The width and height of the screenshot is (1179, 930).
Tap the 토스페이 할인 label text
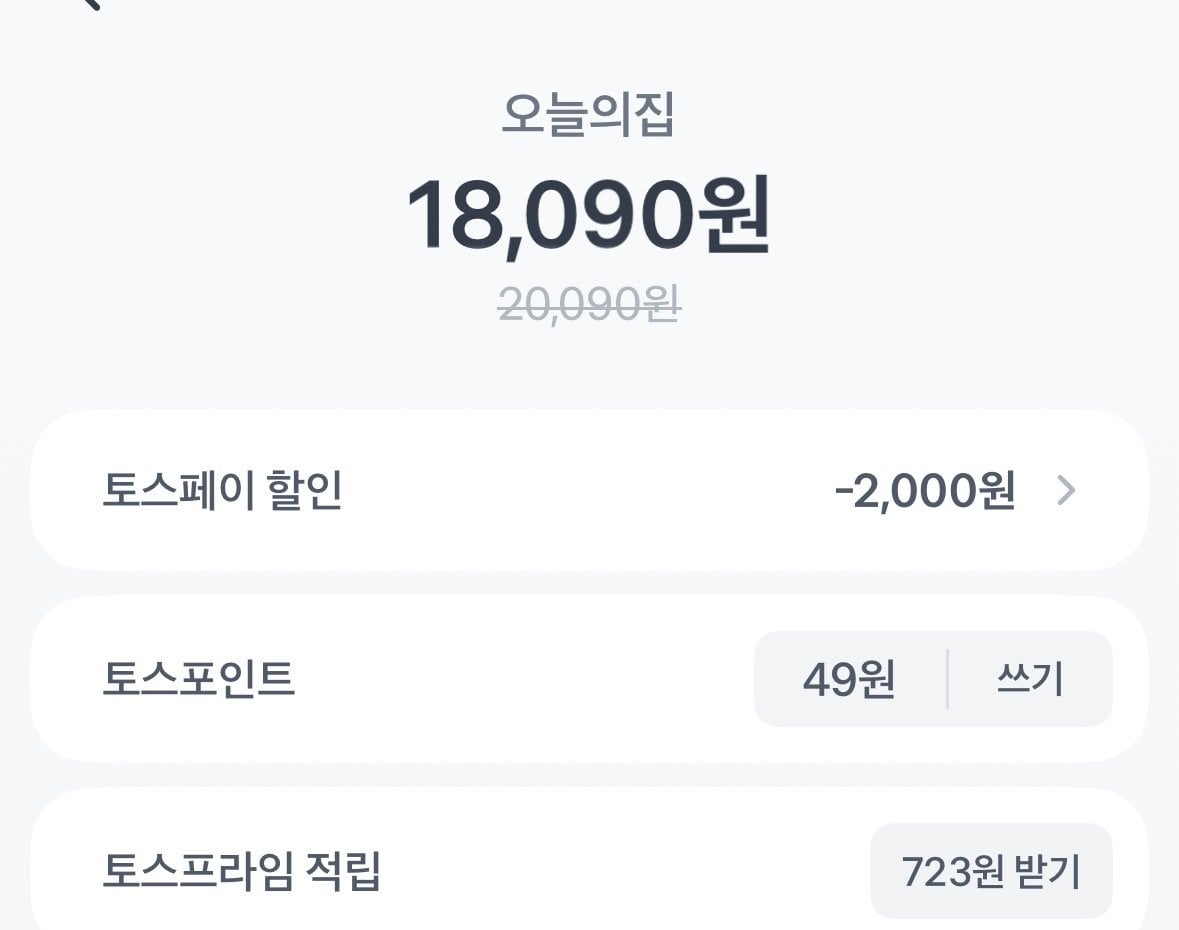click(222, 490)
